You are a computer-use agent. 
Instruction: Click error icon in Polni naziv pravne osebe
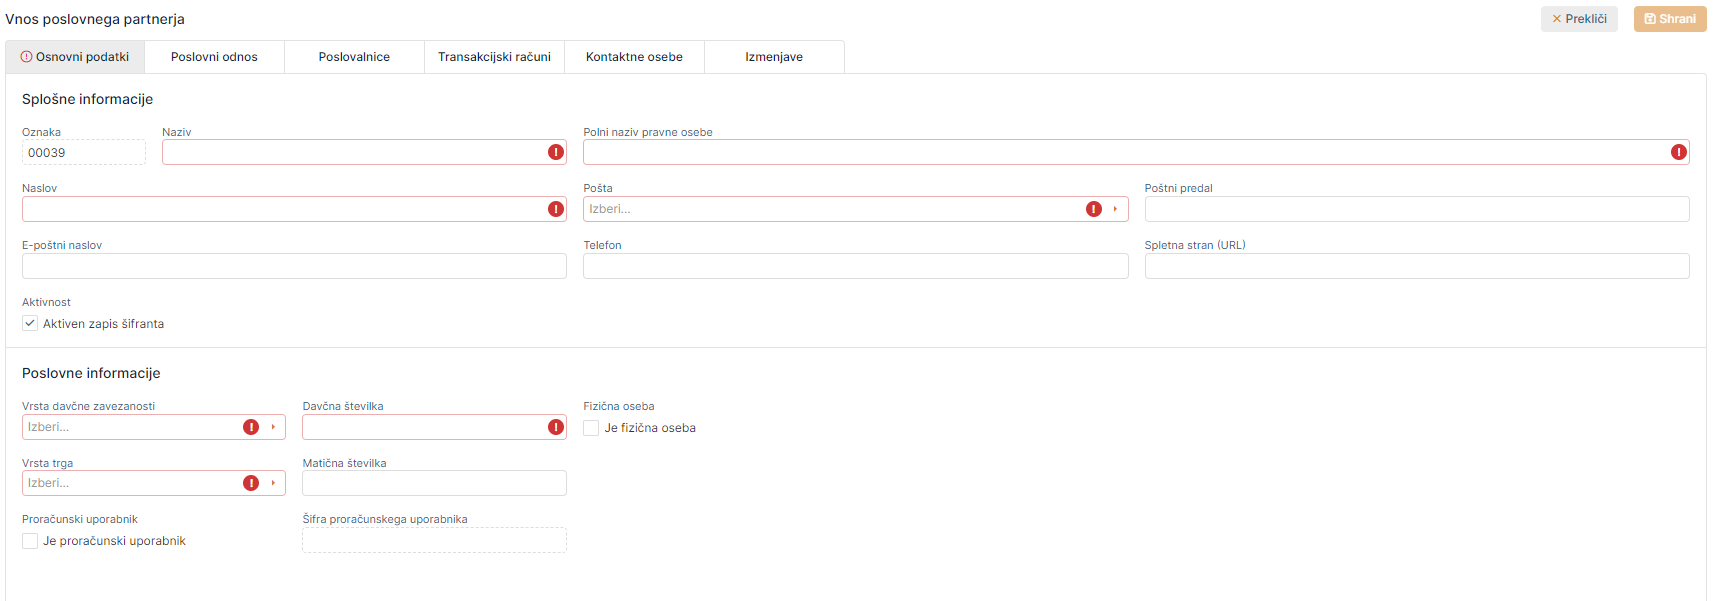[x=1678, y=152]
